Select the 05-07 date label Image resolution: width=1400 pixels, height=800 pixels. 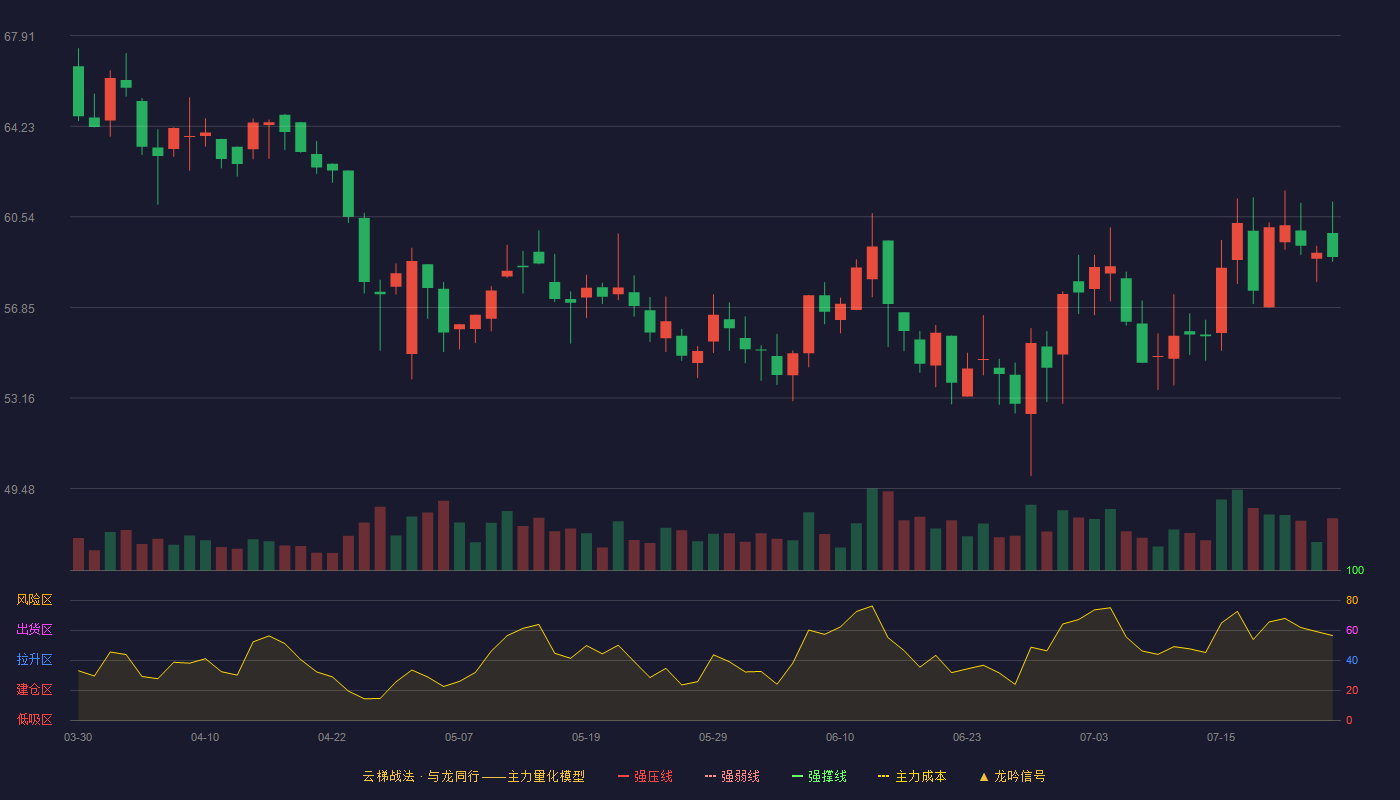(459, 737)
